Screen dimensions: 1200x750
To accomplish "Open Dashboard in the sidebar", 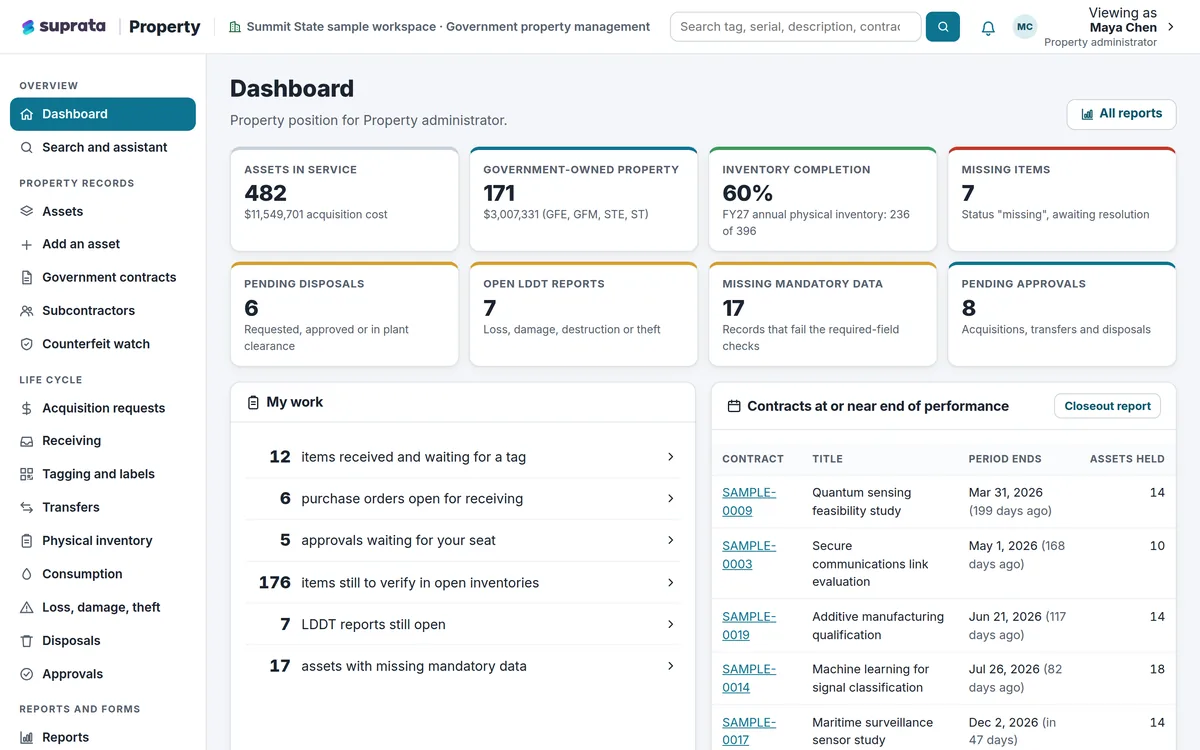I will click(x=103, y=114).
